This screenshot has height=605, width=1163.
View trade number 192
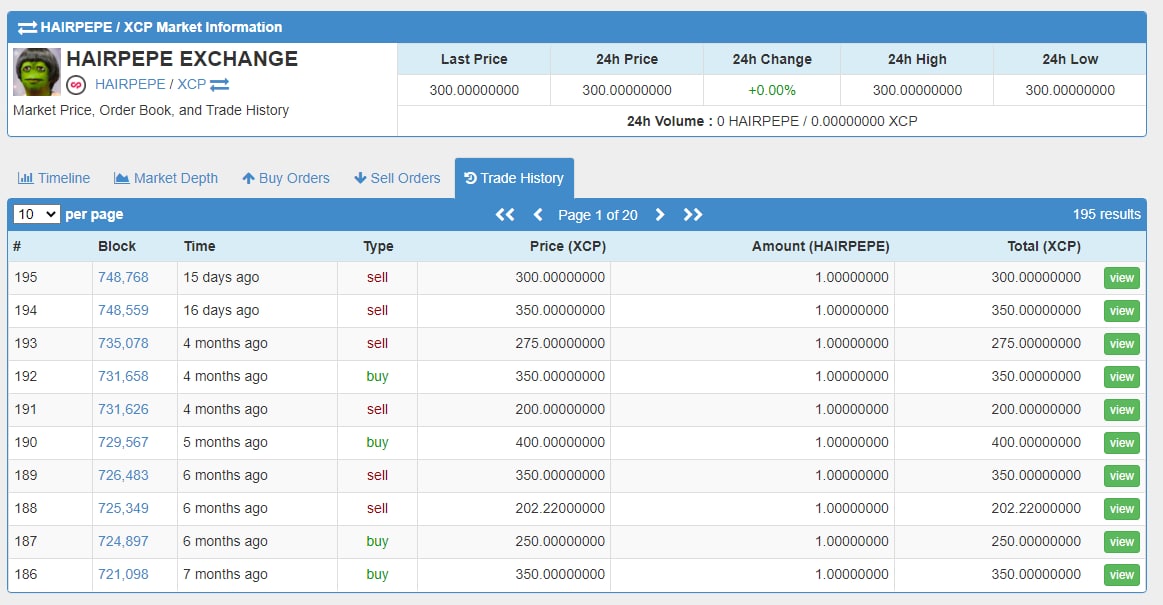[x=1121, y=377]
